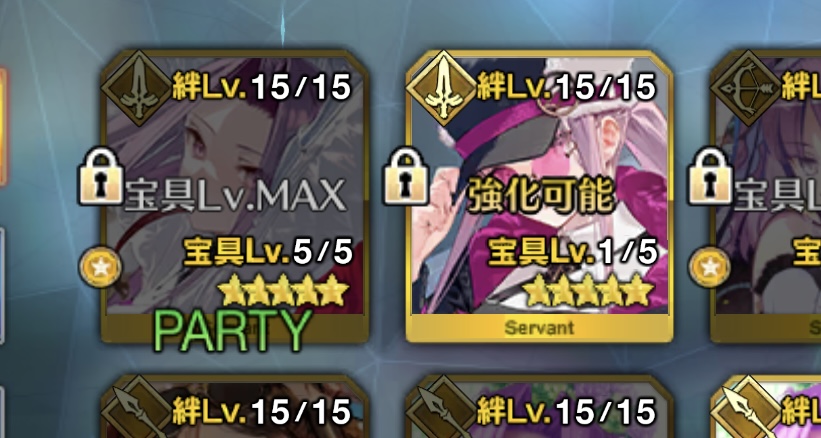Click the green PARTY label
Viewport: 821px width, 438px height.
(x=232, y=331)
